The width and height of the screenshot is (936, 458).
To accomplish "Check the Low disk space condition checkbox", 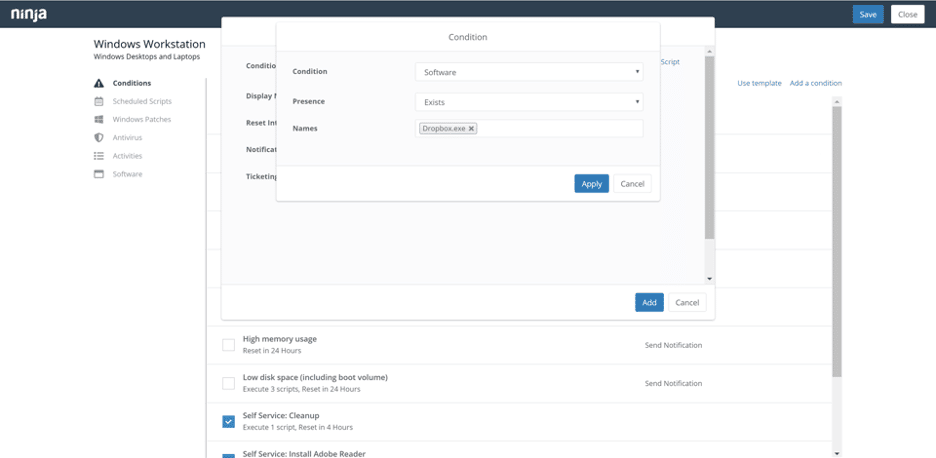I will point(228,383).
